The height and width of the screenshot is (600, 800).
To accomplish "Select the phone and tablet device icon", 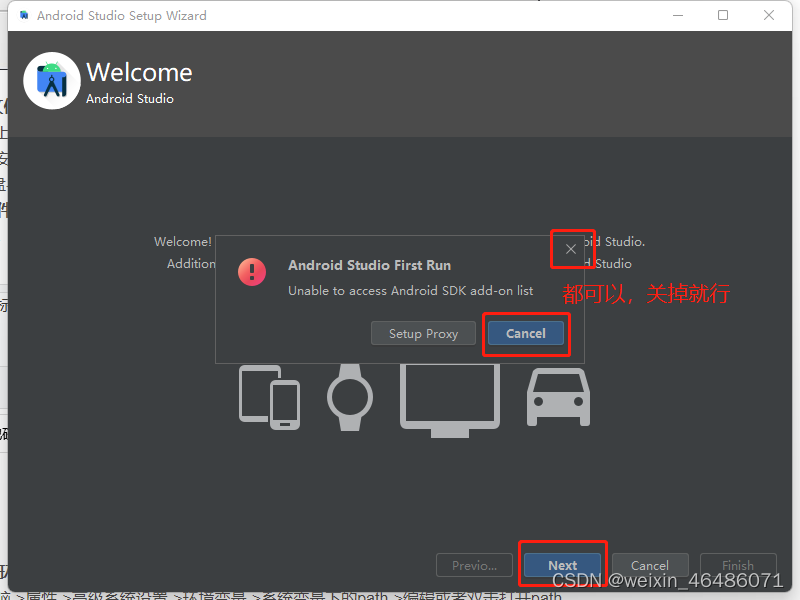I will [268, 398].
